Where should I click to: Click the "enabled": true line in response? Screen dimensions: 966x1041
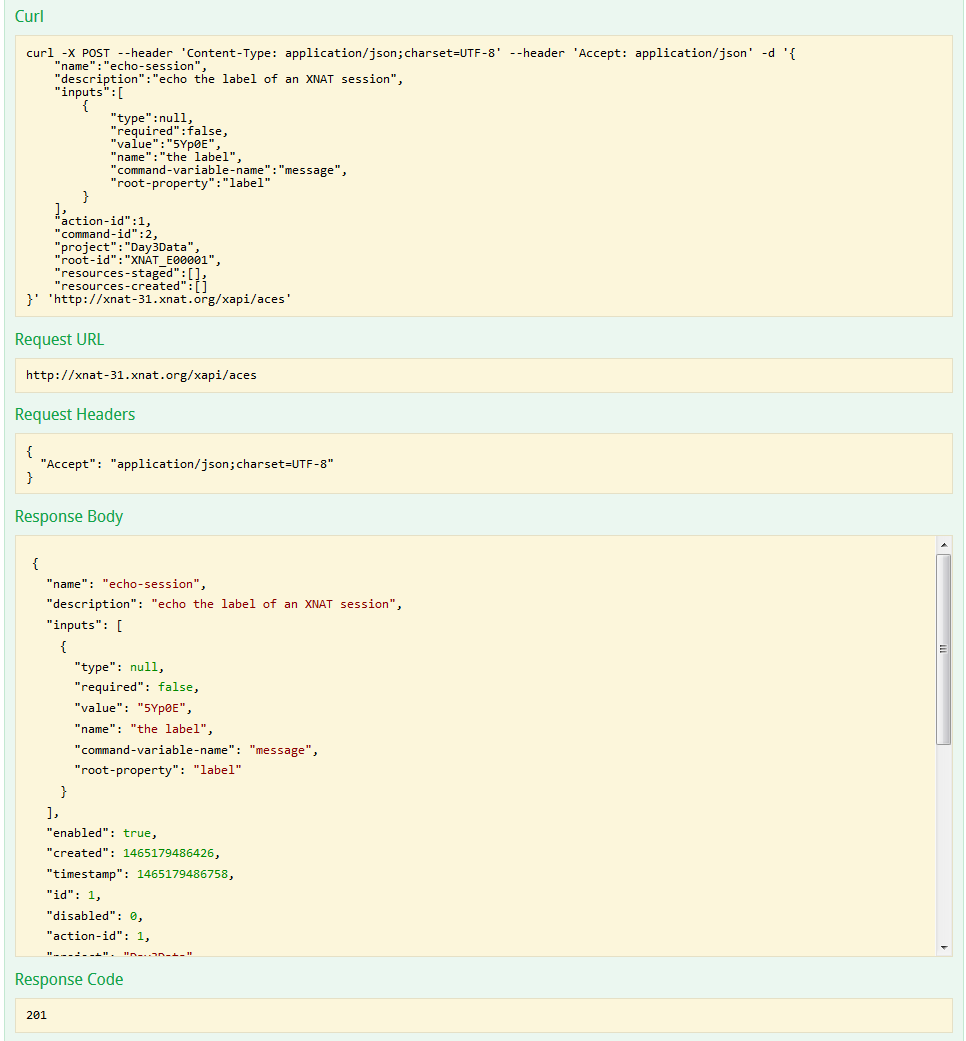pos(101,833)
